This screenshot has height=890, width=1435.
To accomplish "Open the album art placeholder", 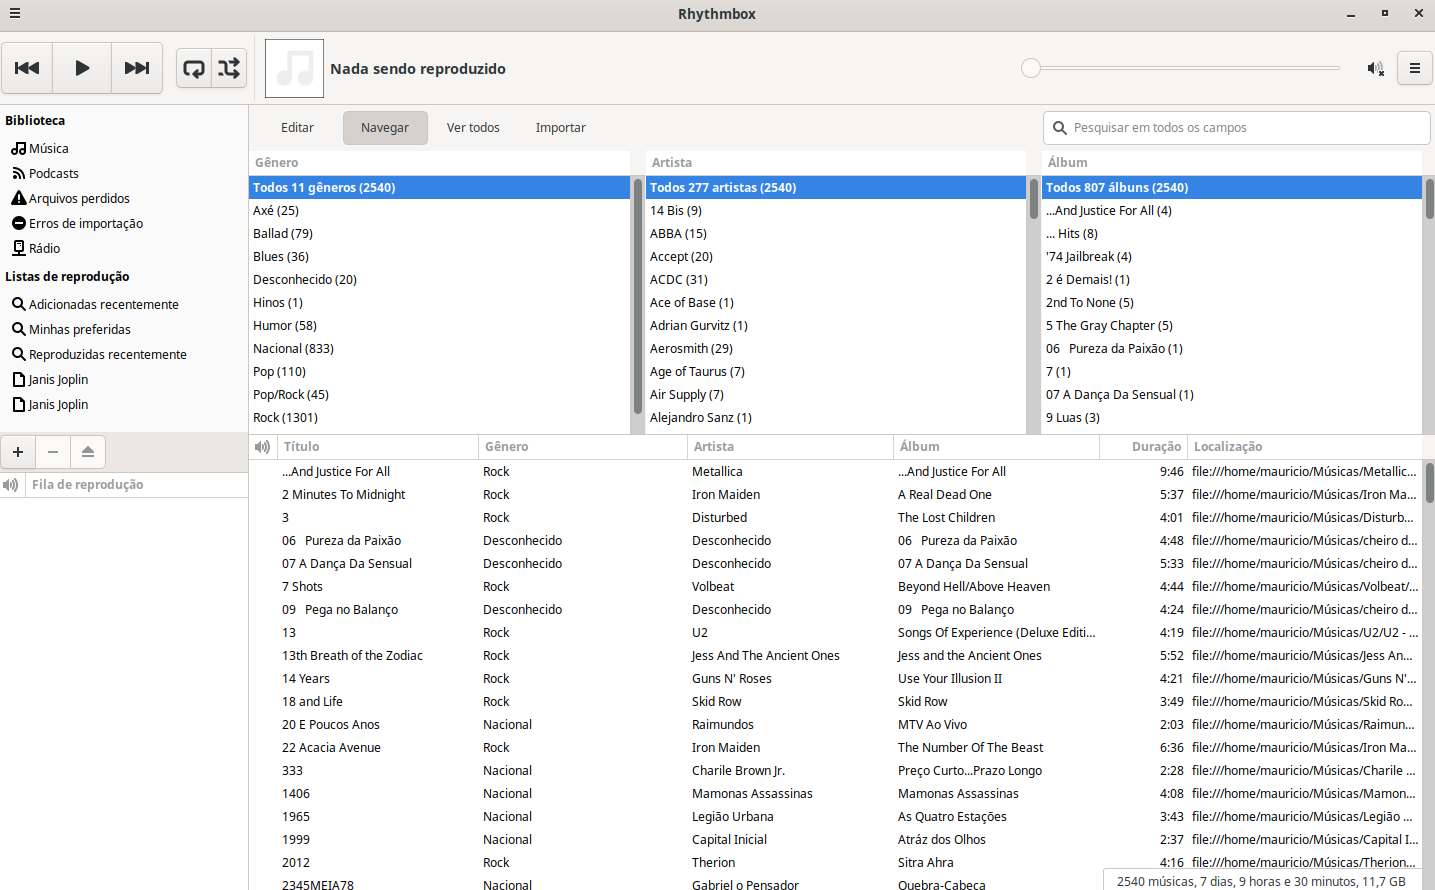I will [294, 68].
